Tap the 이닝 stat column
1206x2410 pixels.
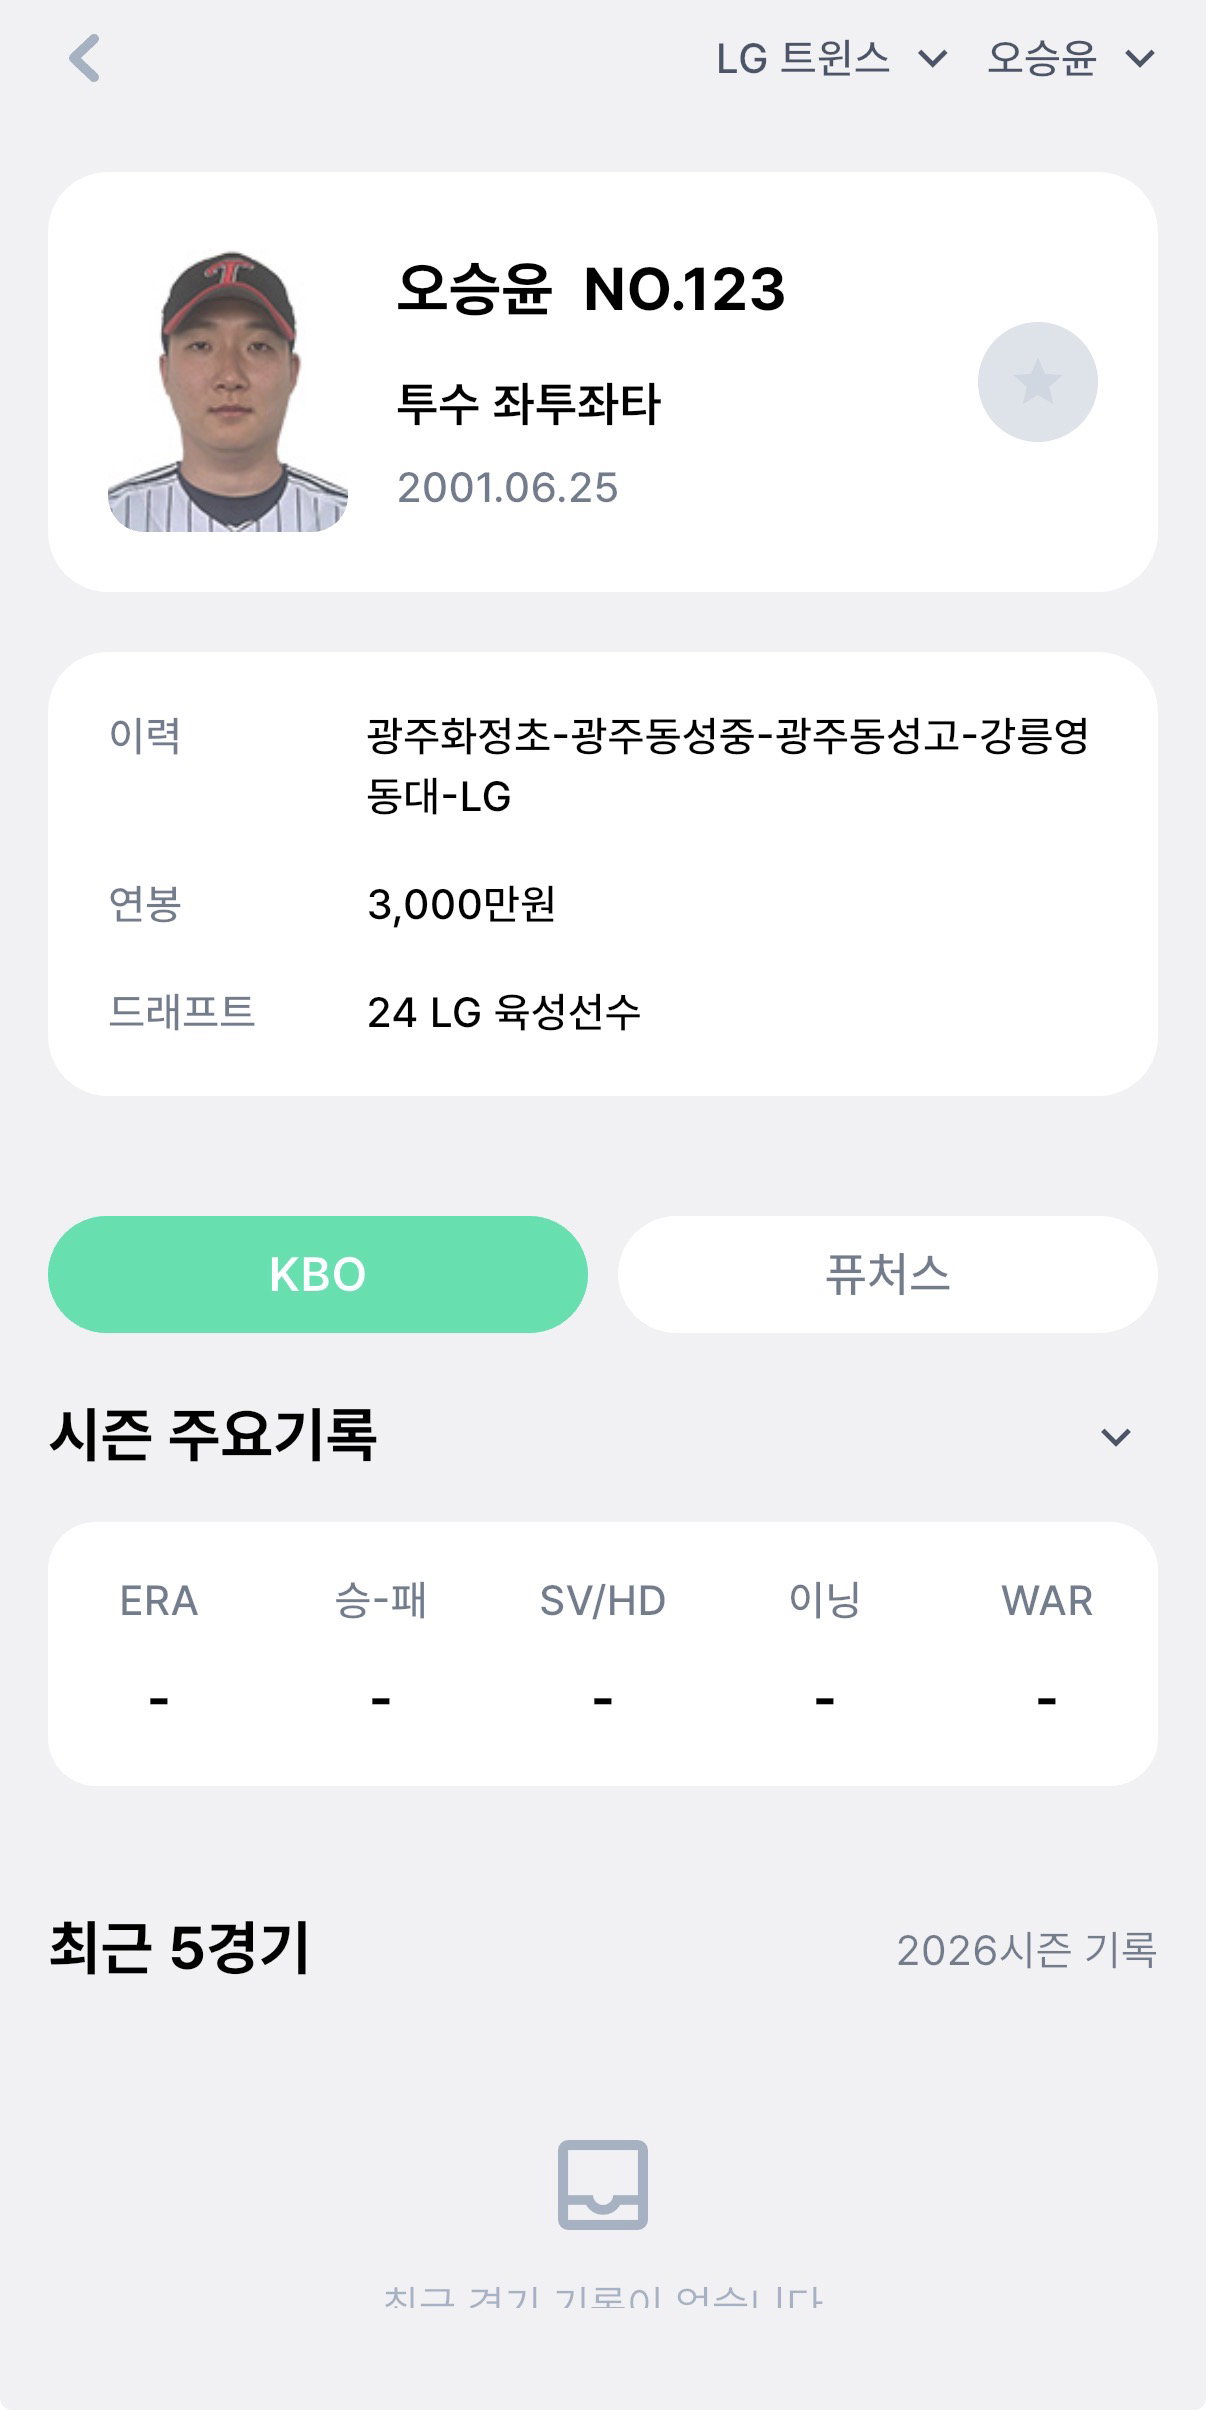click(x=825, y=1650)
